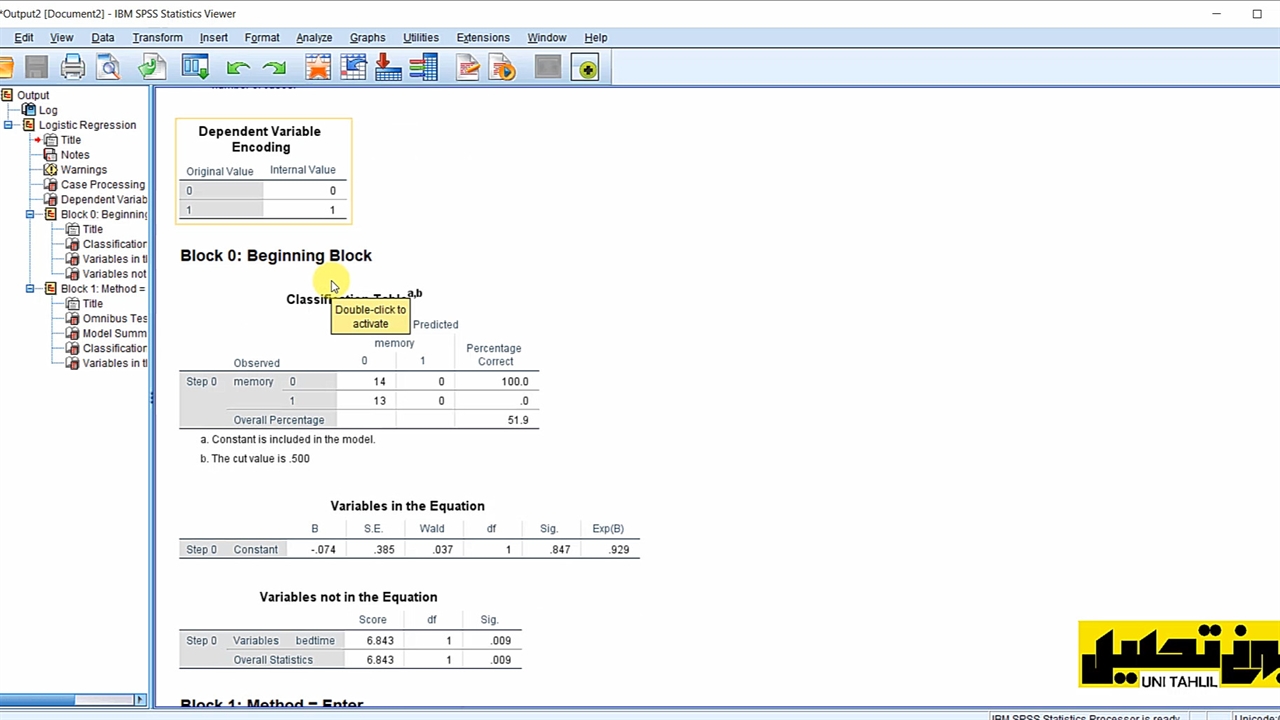Image resolution: width=1280 pixels, height=720 pixels.
Task: Click the Insert Cases red arrow icon
Action: click(388, 68)
